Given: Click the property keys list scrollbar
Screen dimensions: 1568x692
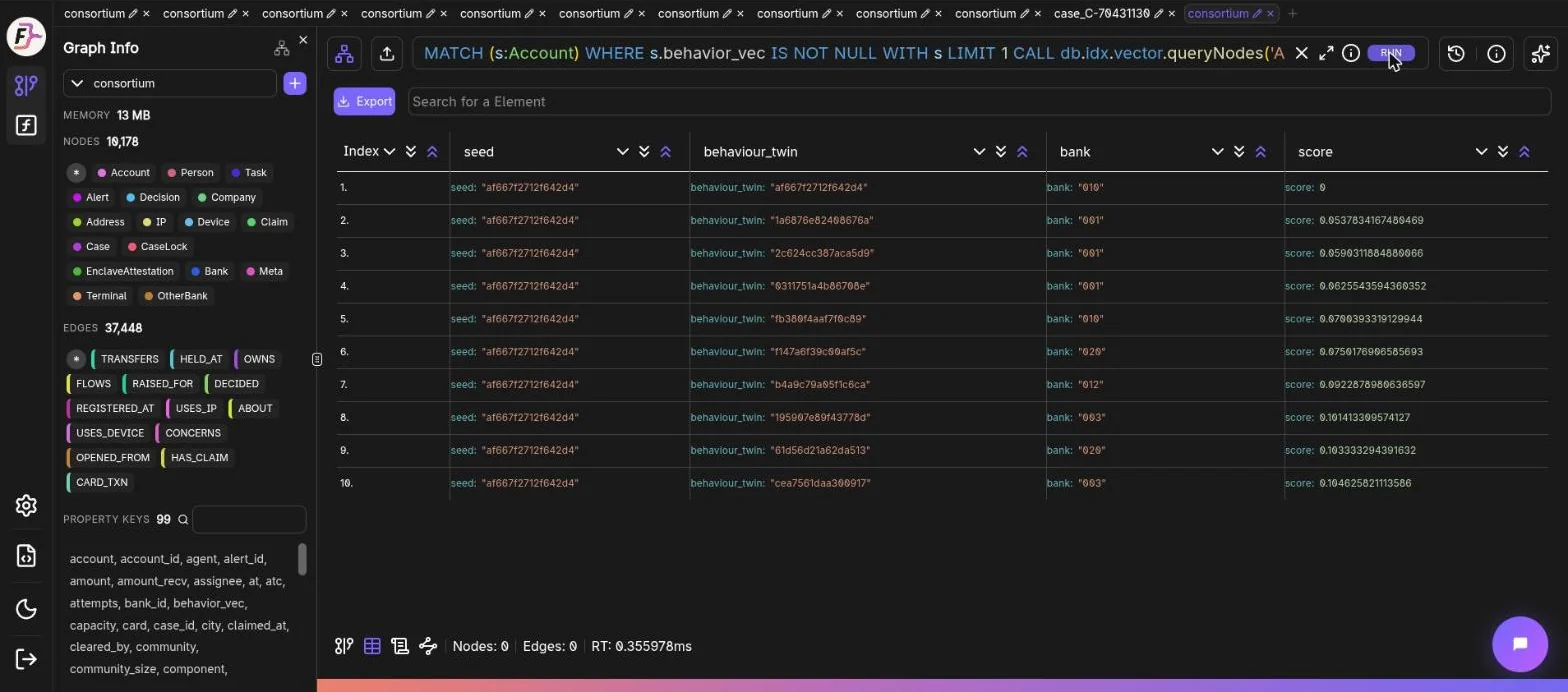Looking at the screenshot, I should click(x=302, y=559).
